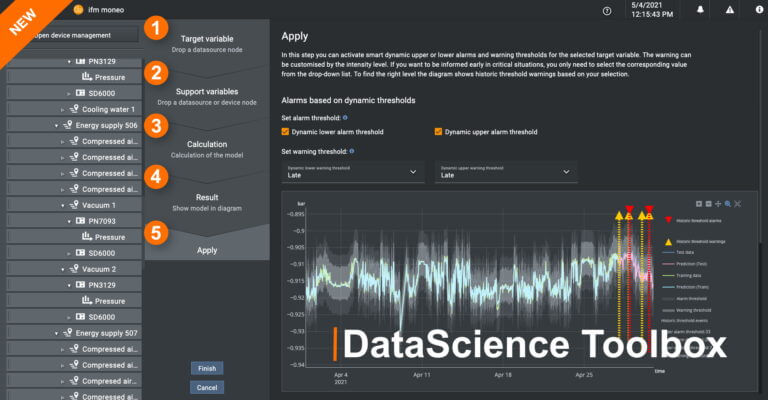Click the Cancel button

tap(207, 387)
